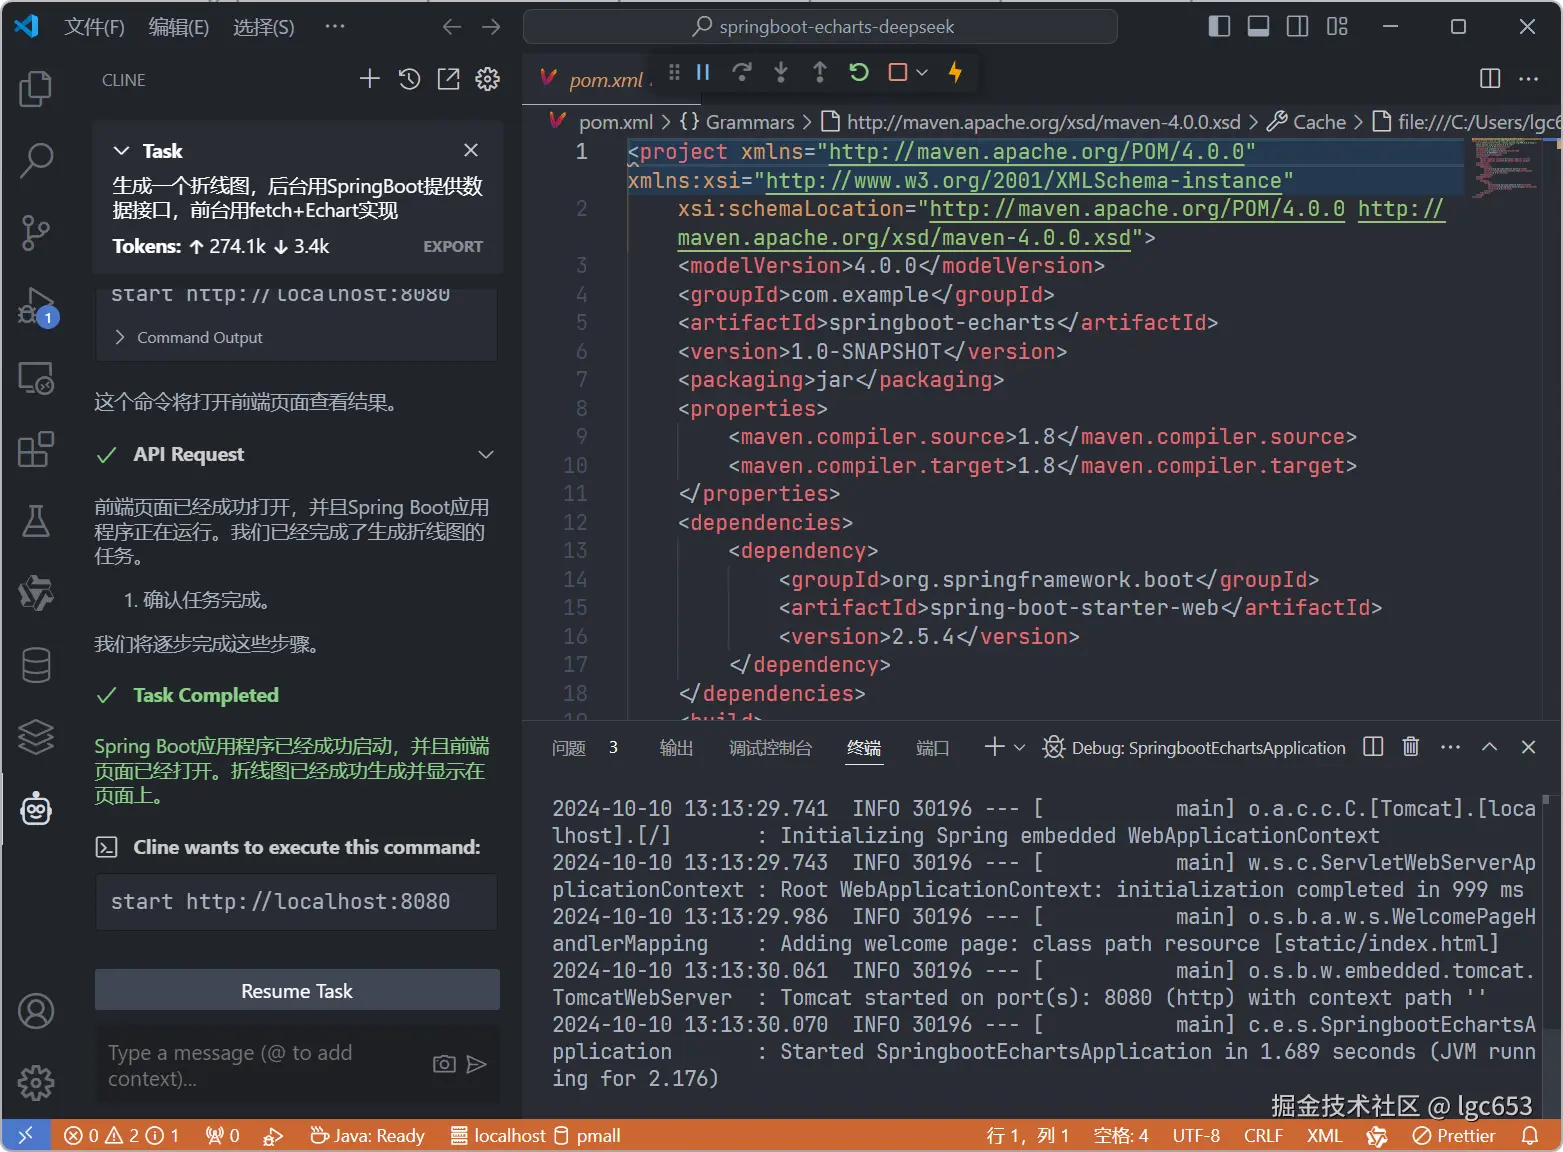
Task: Open the 选择(S) menu
Action: tap(264, 27)
